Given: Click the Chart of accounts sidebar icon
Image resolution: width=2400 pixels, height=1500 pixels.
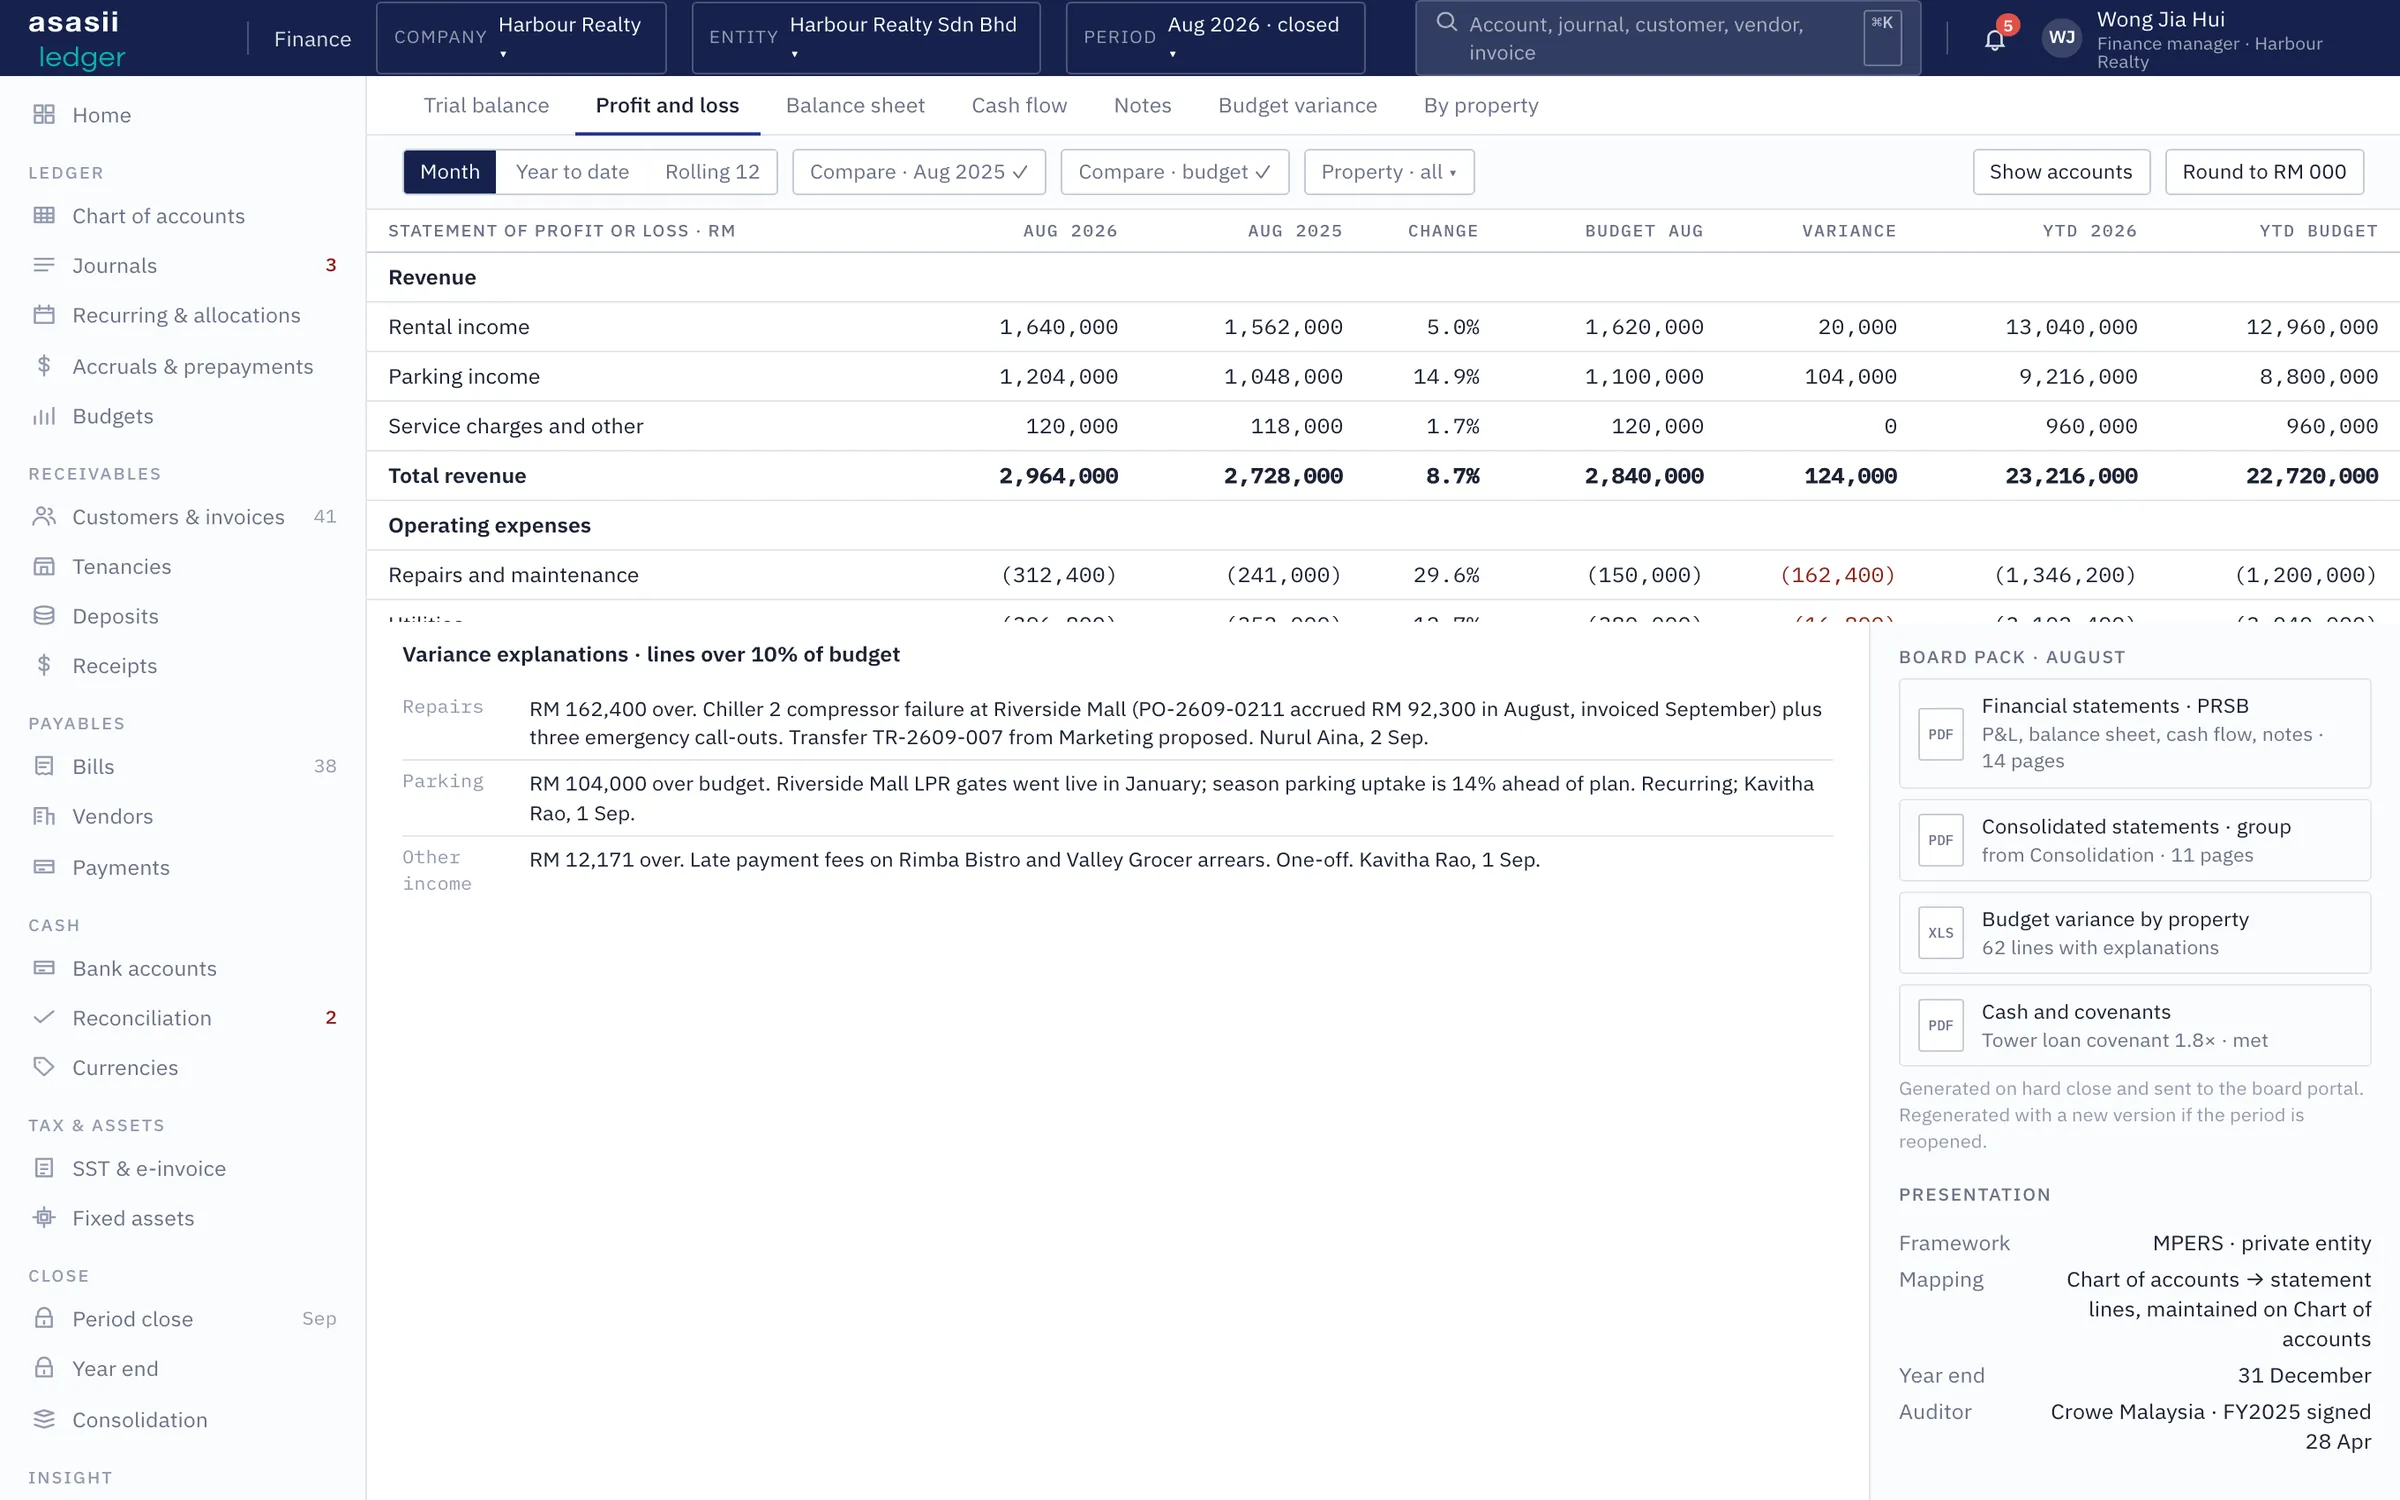Looking at the screenshot, I should [44, 215].
